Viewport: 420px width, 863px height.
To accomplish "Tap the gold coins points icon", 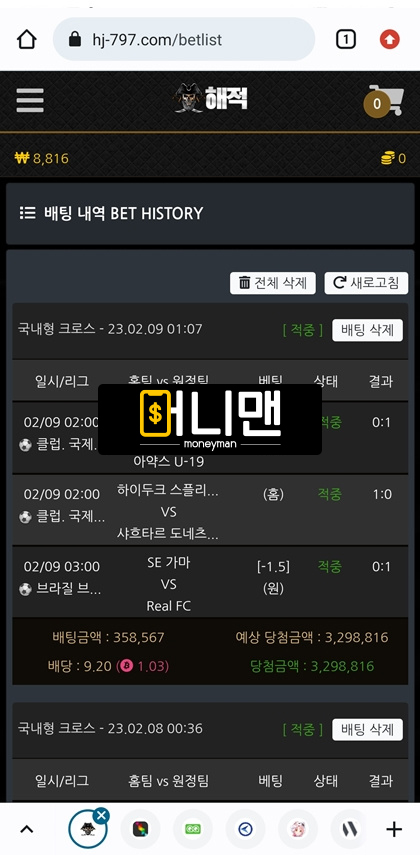I will pos(389,159).
